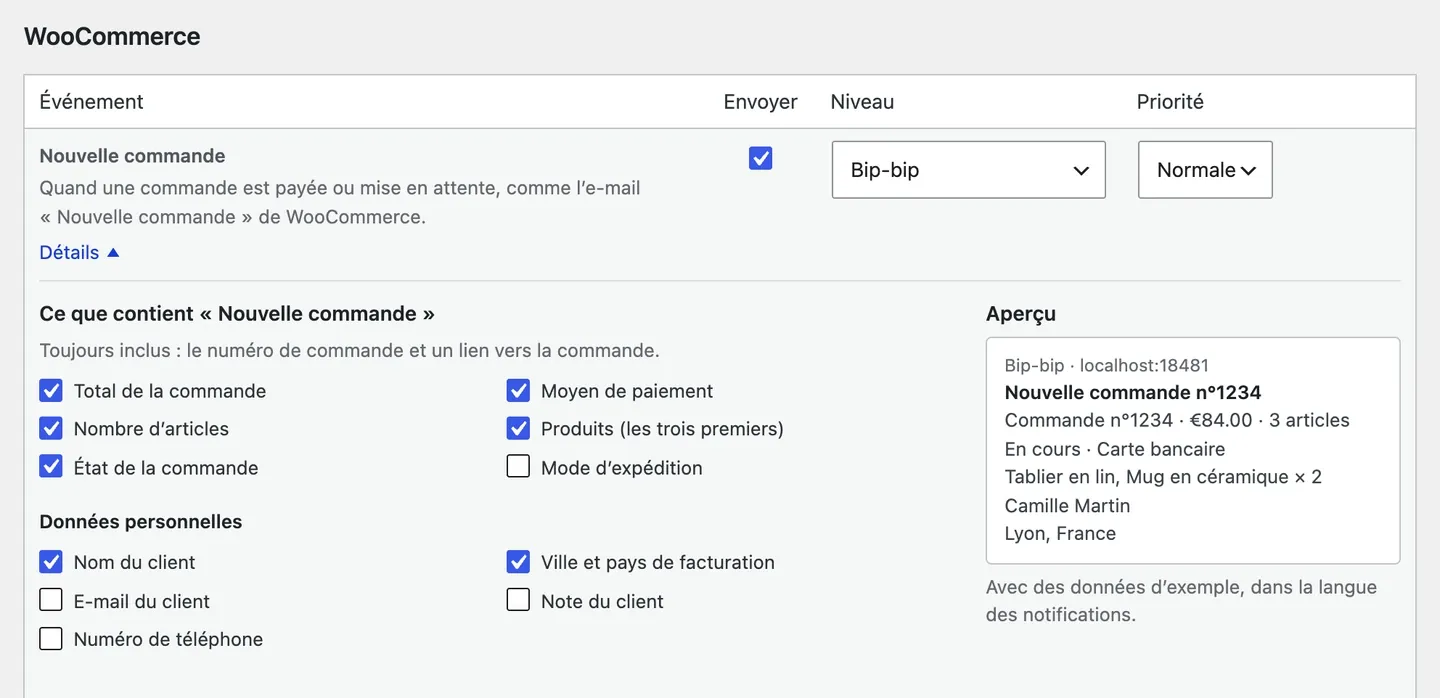The image size is (1440, 698).
Task: Click the Priorité column header
Action: coord(1170,102)
